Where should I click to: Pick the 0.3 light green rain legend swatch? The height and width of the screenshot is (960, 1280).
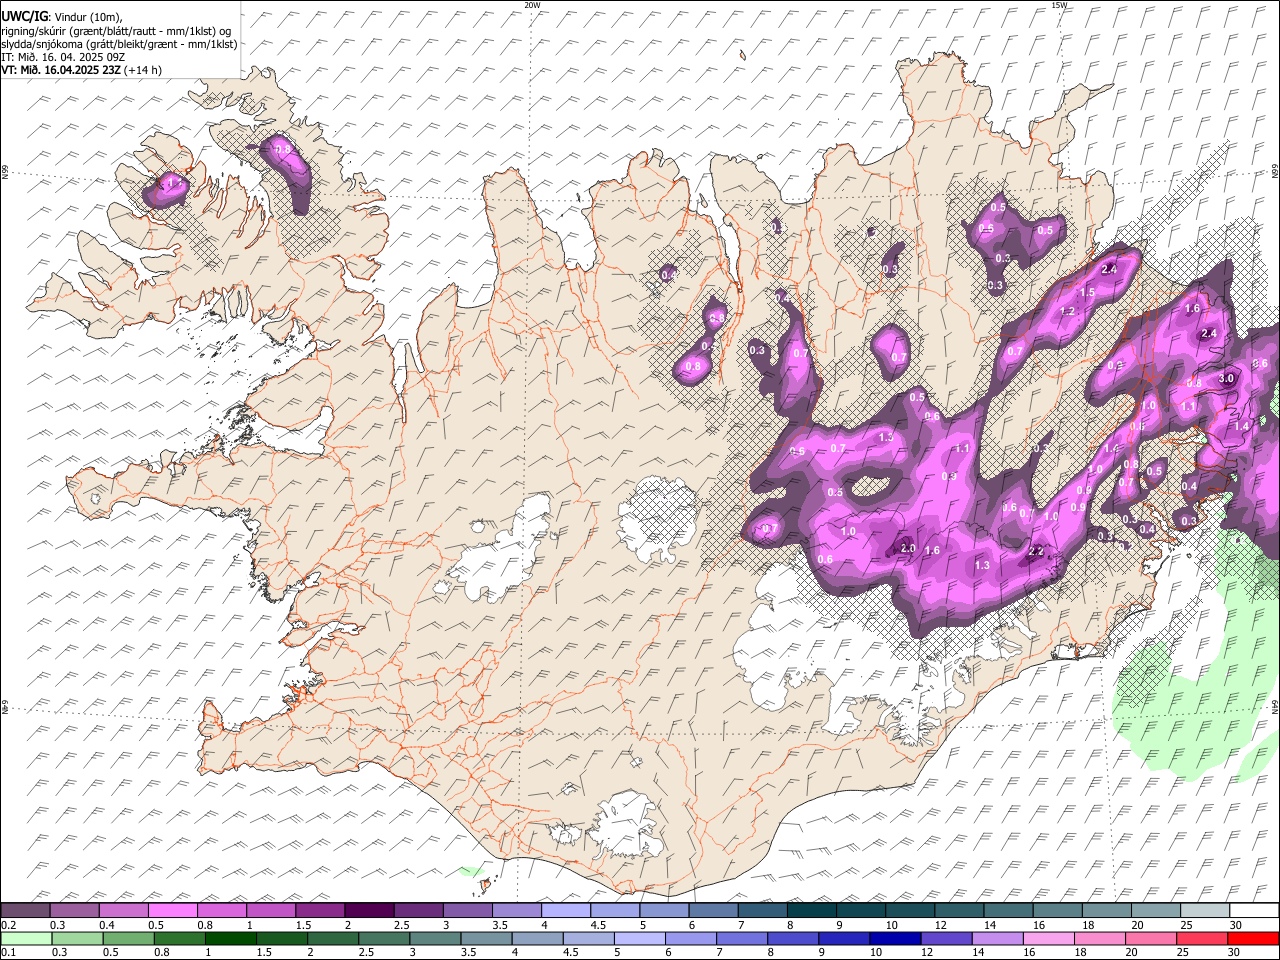click(77, 938)
